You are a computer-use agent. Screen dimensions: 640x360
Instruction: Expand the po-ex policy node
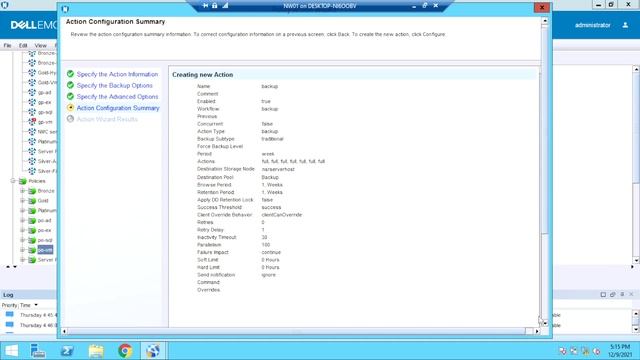(22, 230)
